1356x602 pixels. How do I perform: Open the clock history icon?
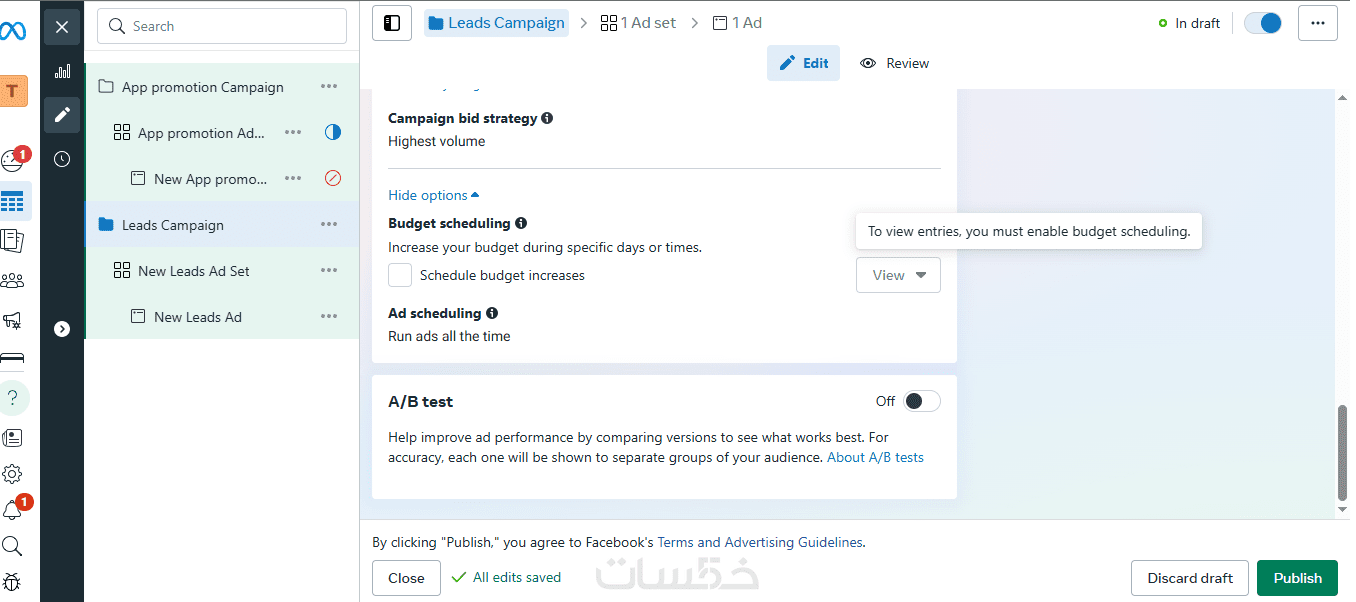62,159
